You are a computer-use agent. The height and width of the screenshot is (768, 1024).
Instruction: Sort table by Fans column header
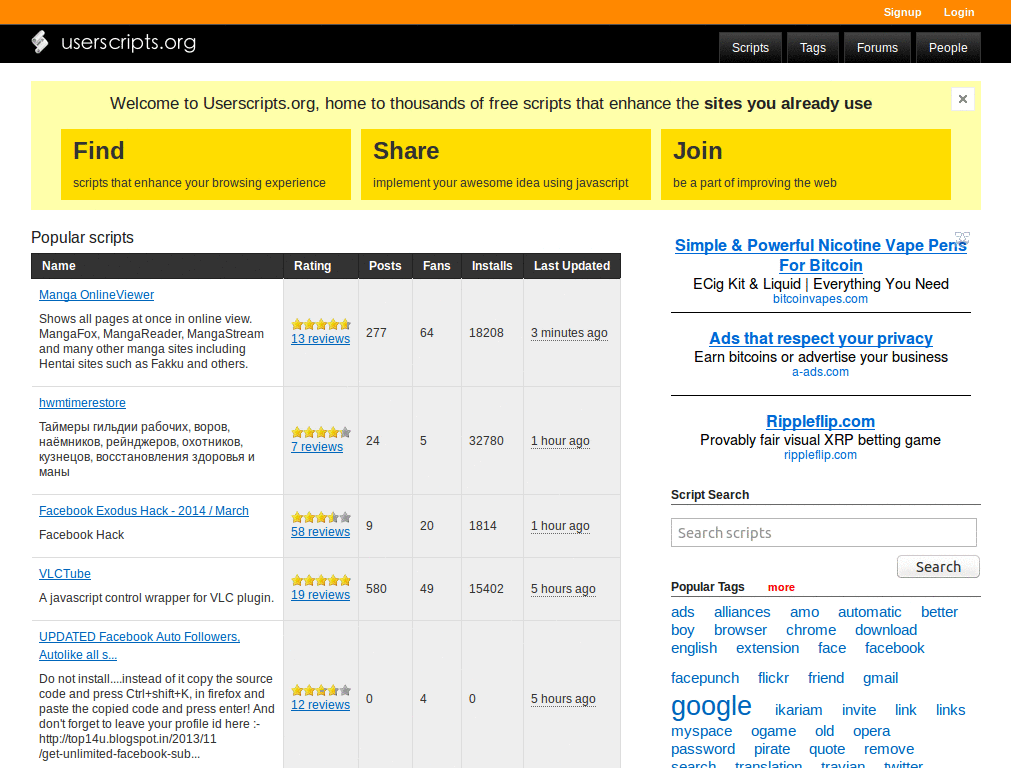pyautogui.click(x=436, y=266)
